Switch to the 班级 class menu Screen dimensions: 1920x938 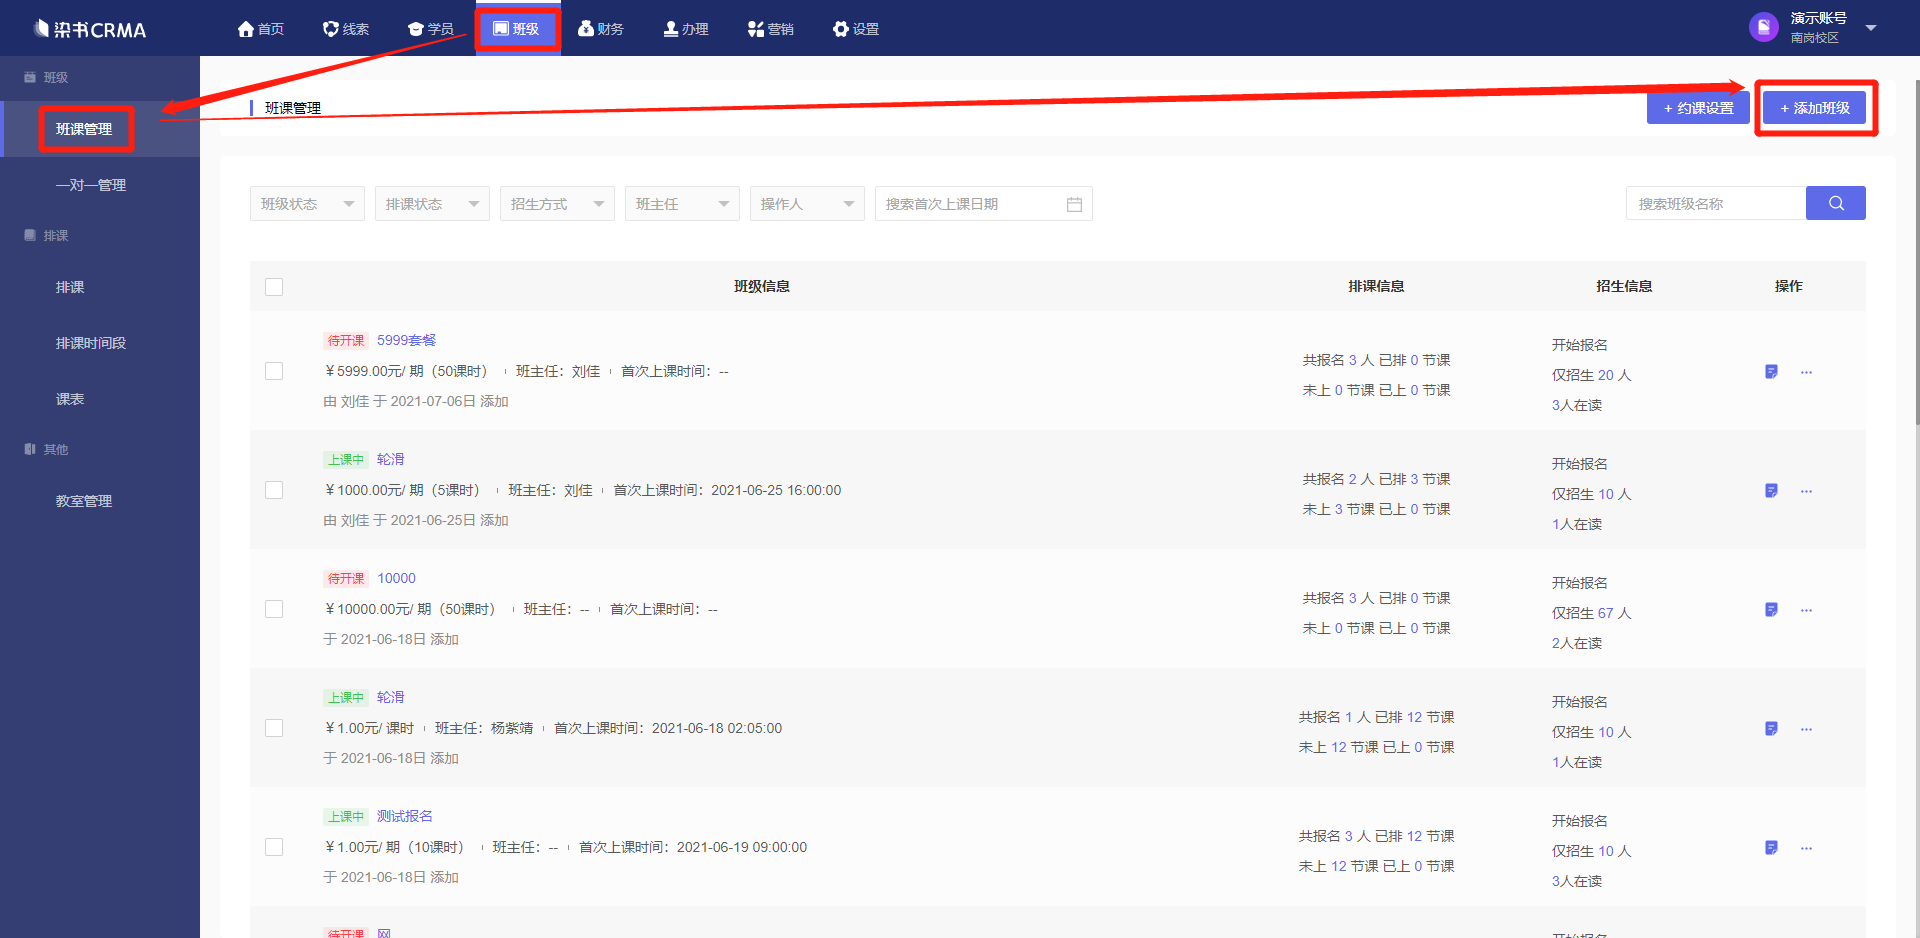pos(517,29)
